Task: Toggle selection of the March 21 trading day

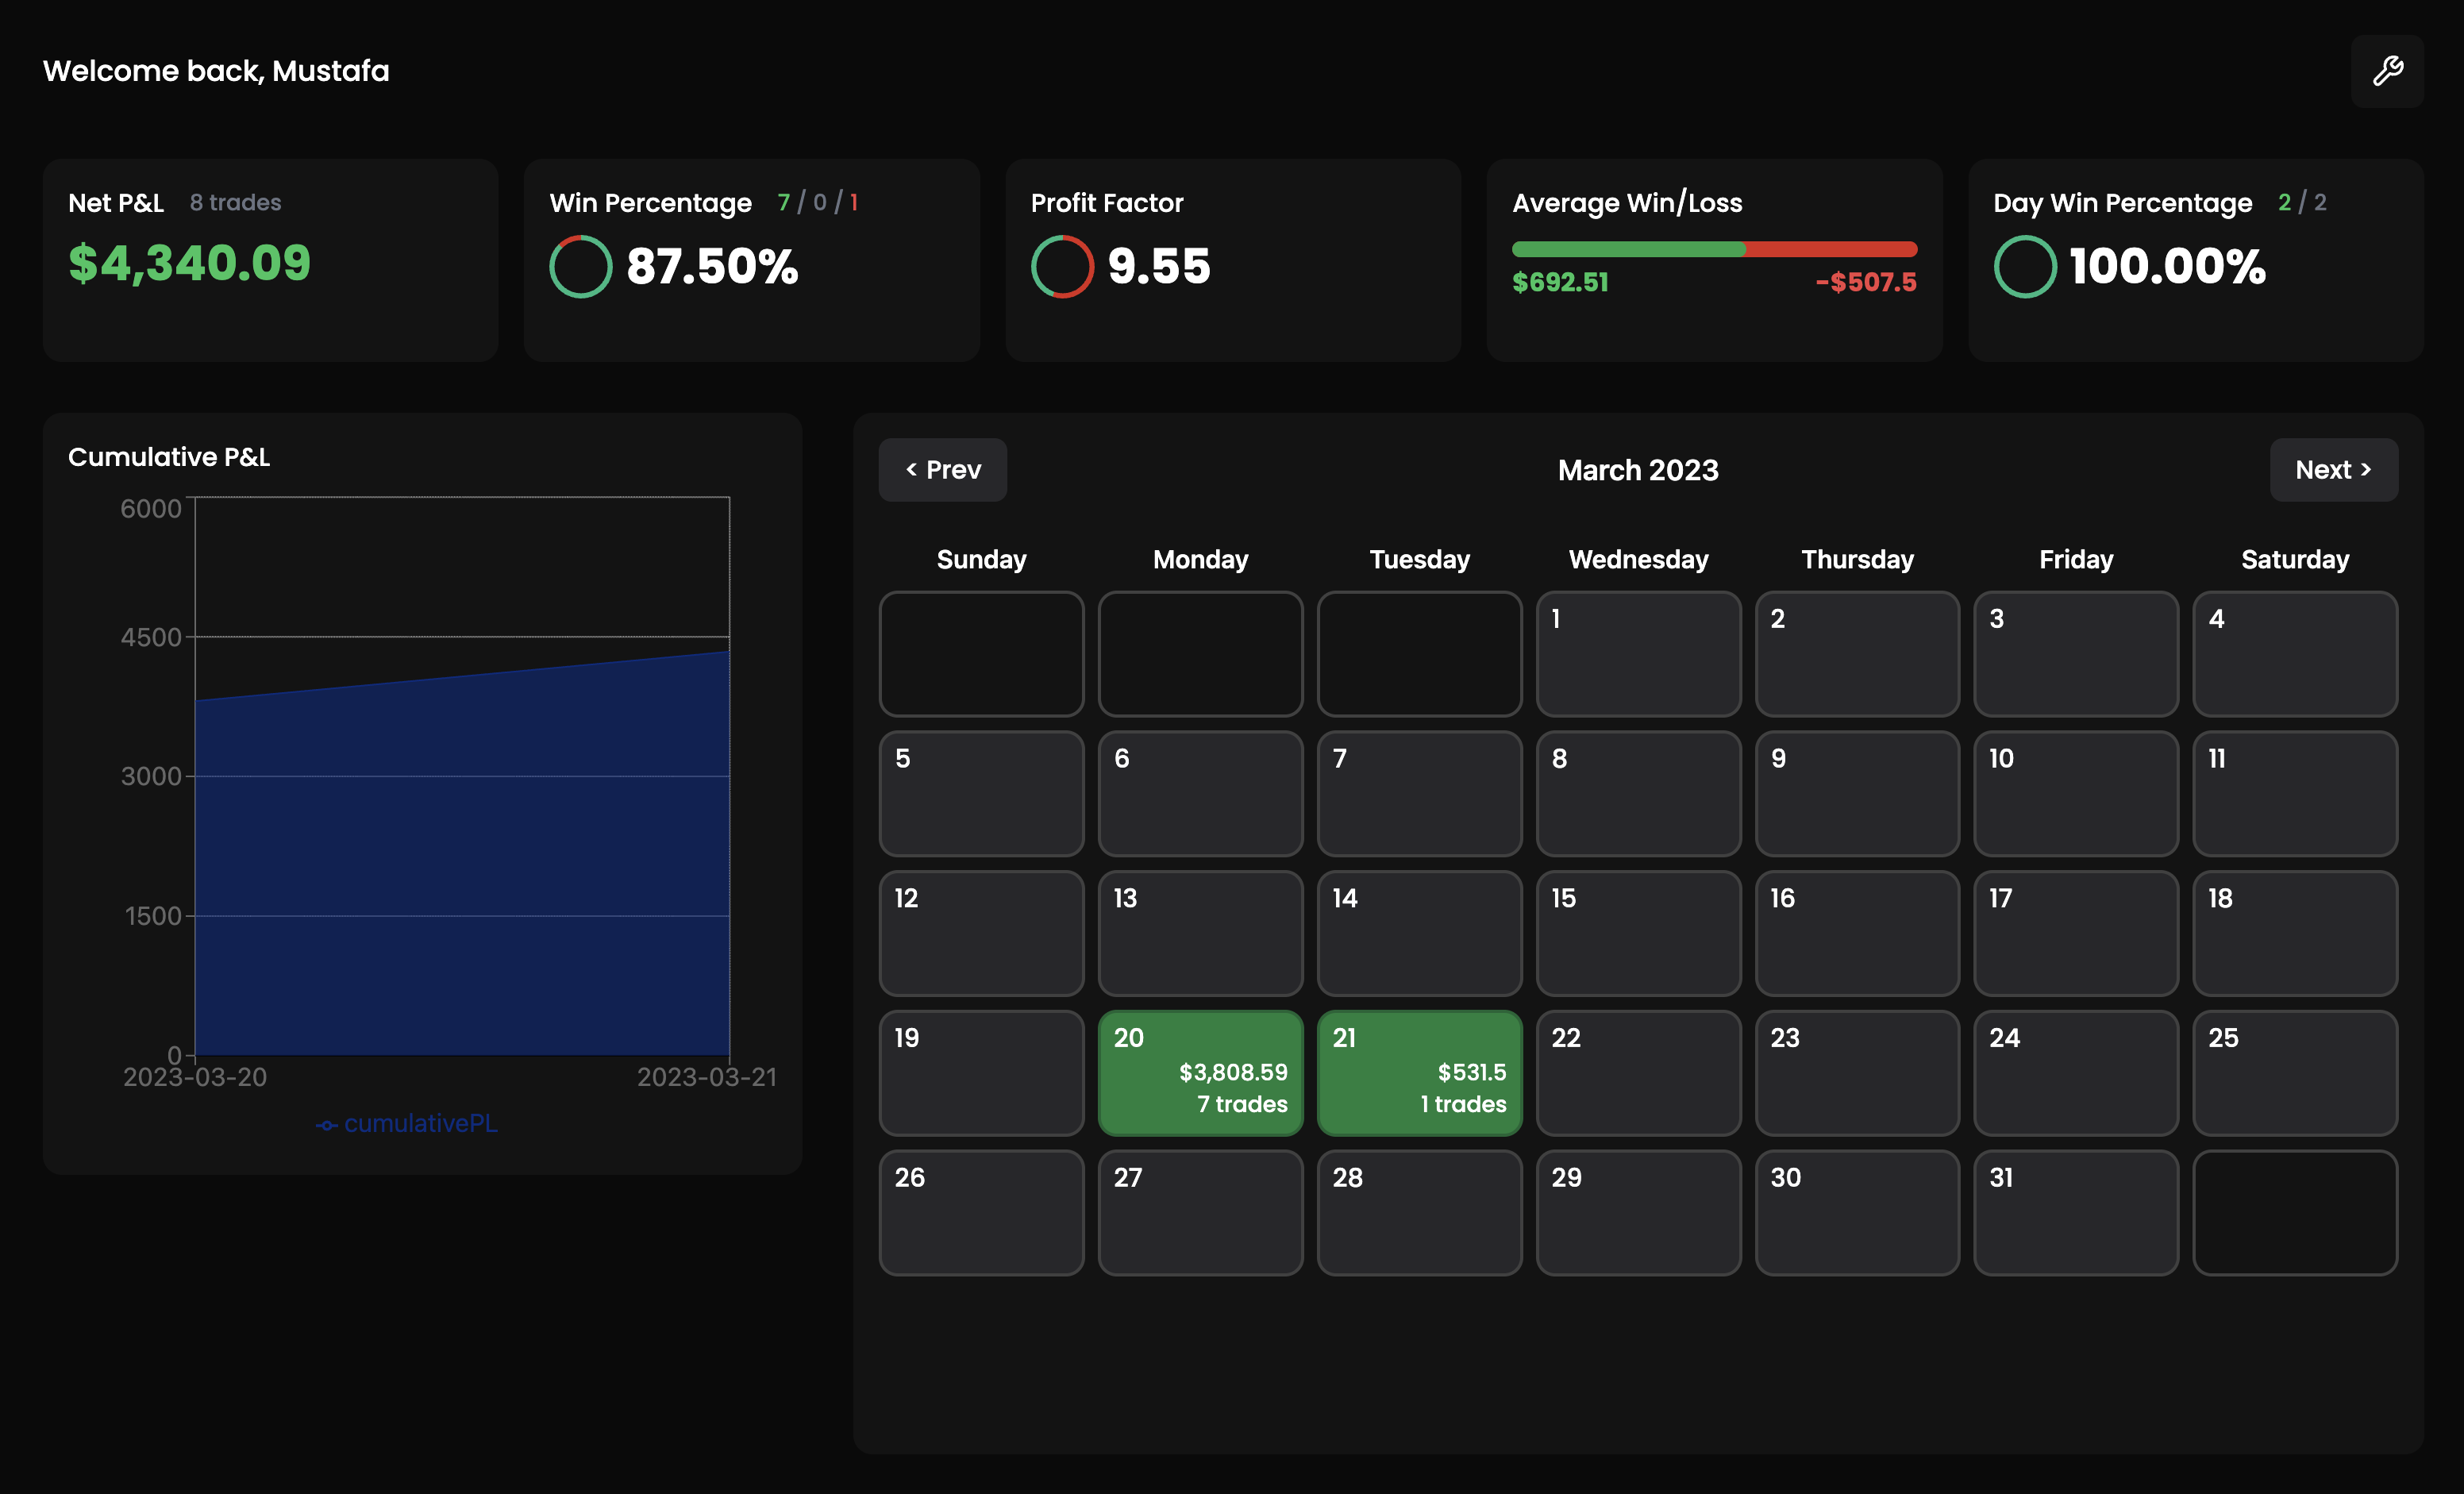Action: (x=1419, y=1073)
